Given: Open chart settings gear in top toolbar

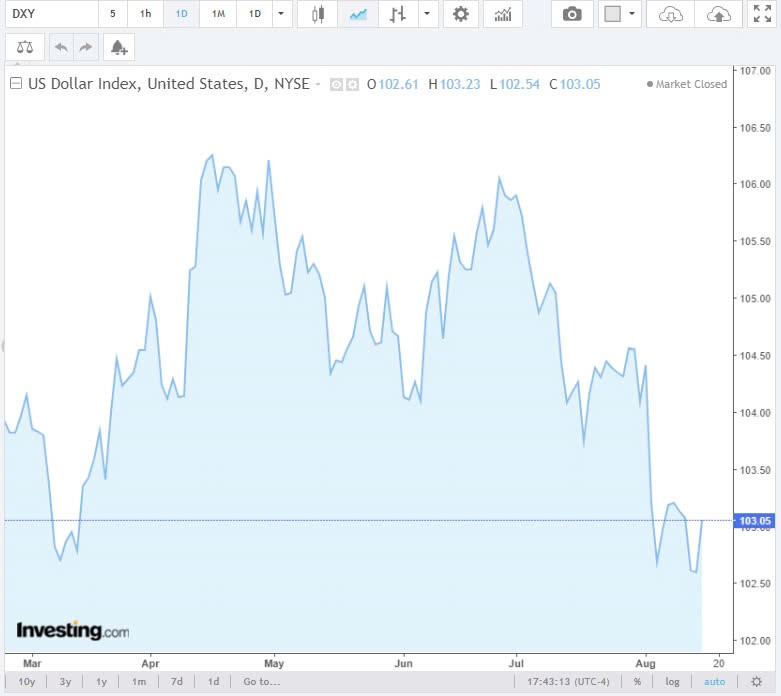Looking at the screenshot, I should click(460, 14).
